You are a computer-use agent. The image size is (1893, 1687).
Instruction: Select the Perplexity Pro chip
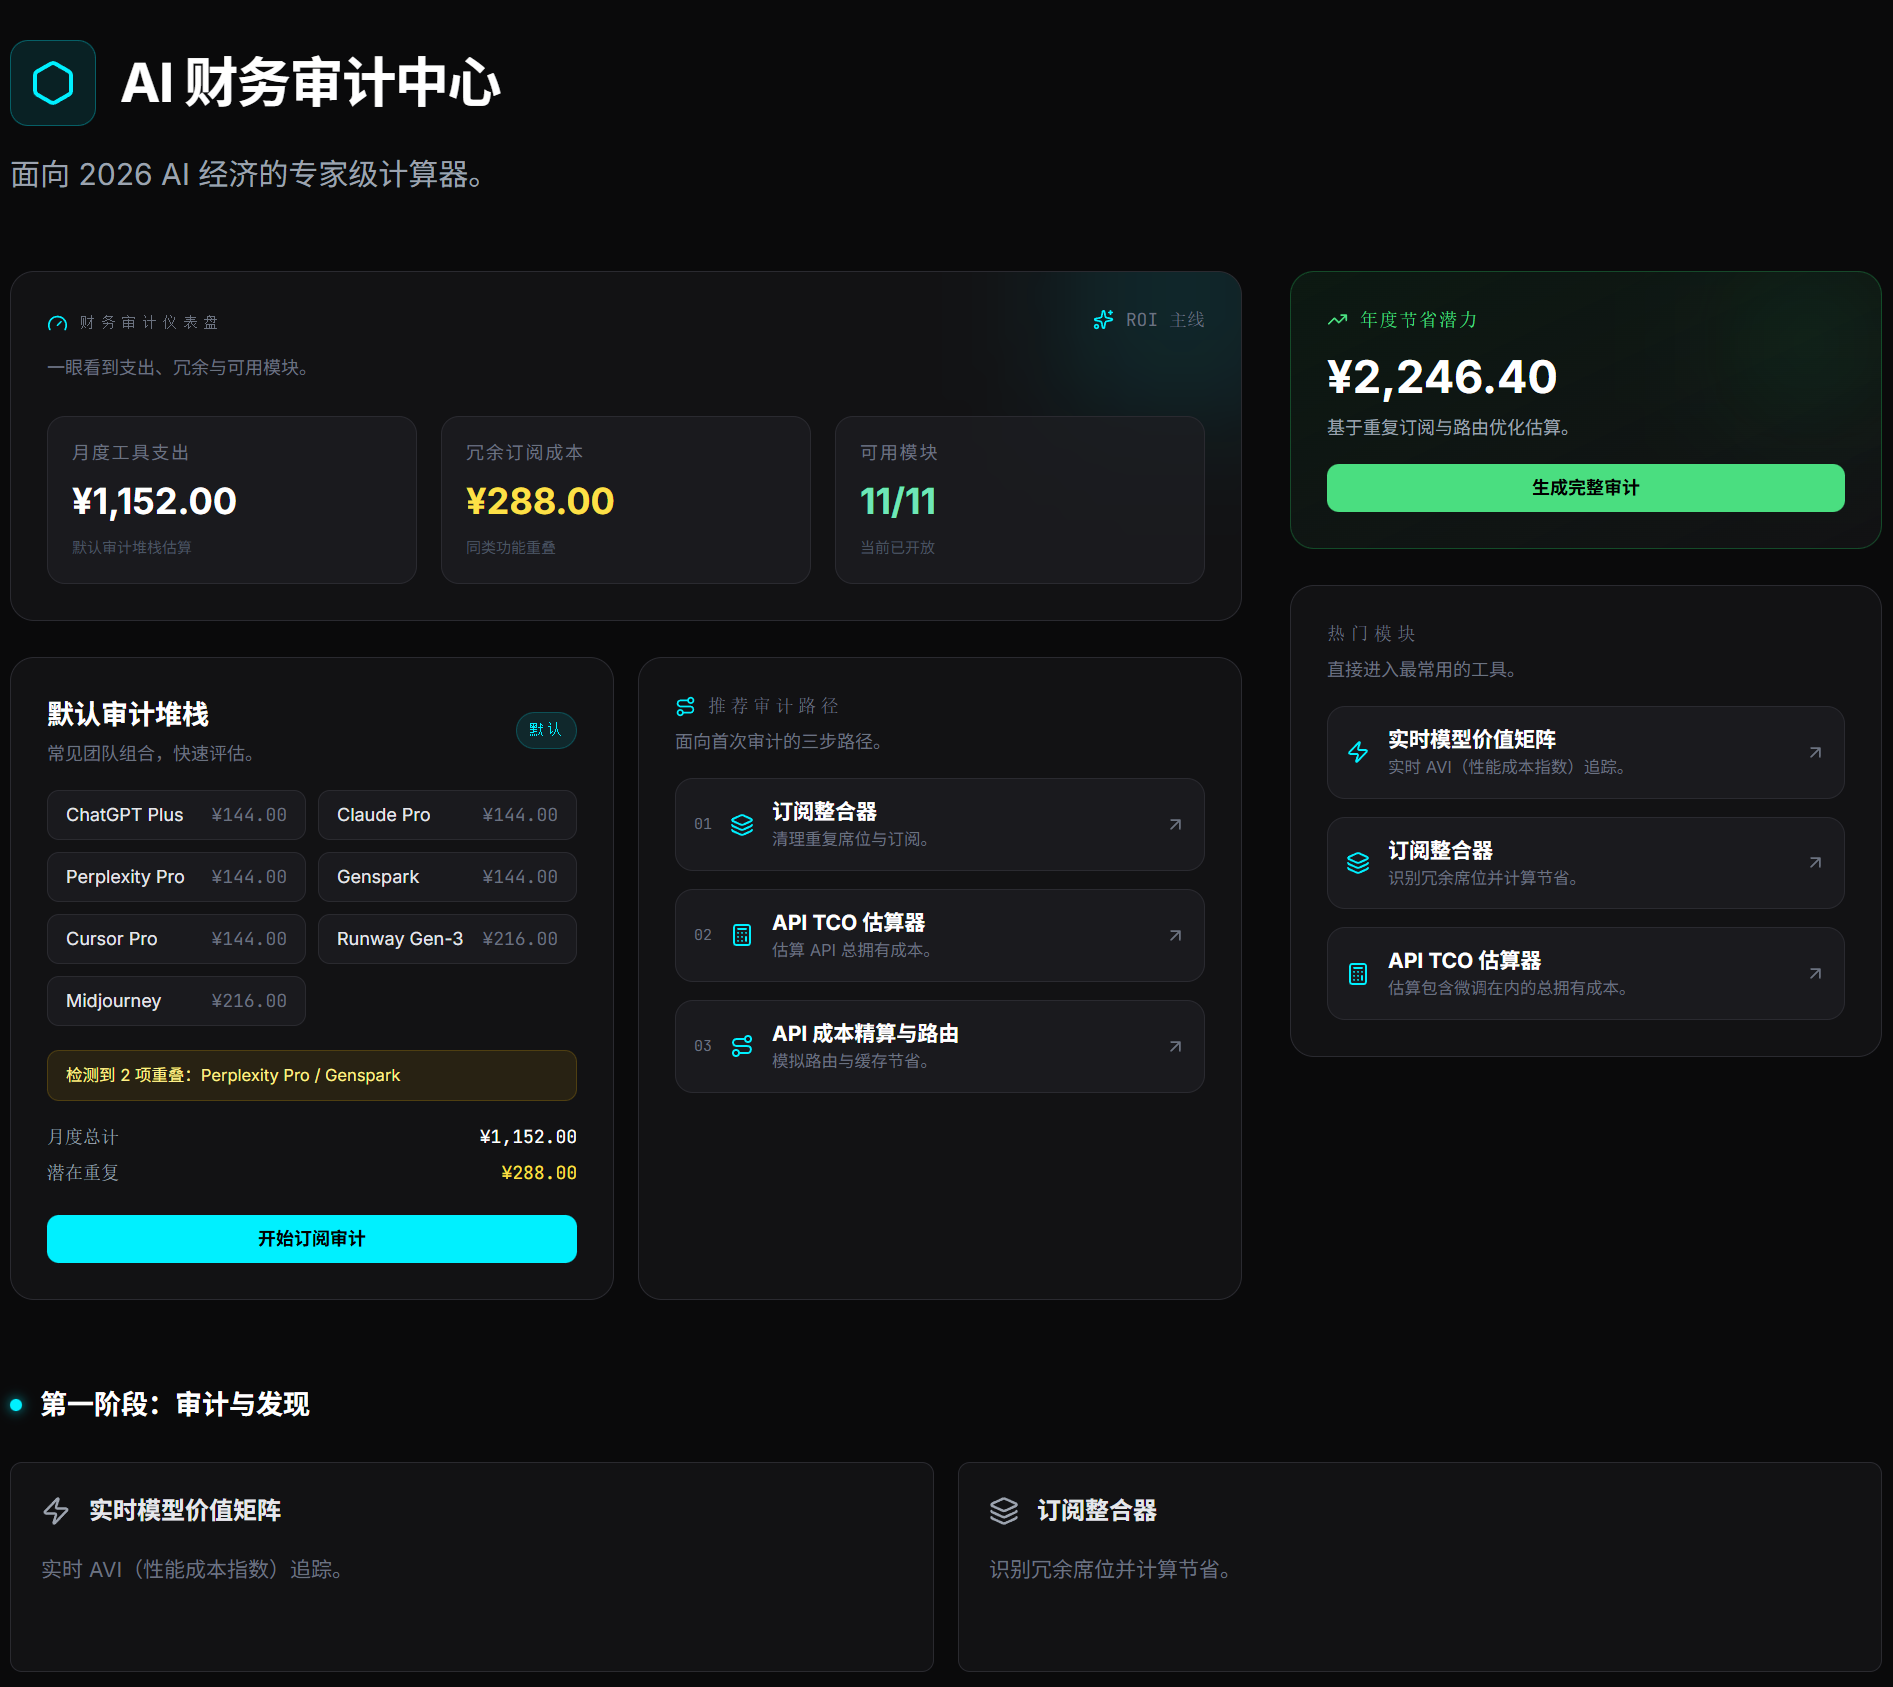pyautogui.click(x=176, y=877)
